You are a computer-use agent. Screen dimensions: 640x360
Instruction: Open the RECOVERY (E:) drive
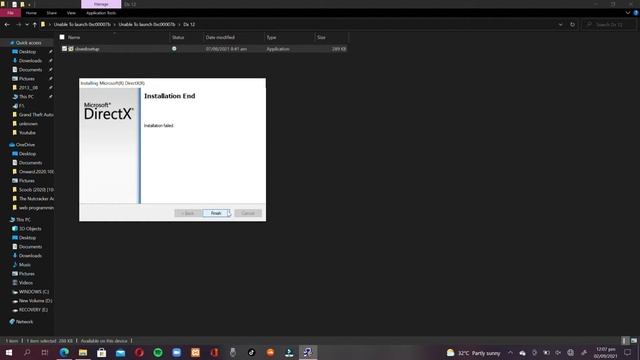[33, 310]
